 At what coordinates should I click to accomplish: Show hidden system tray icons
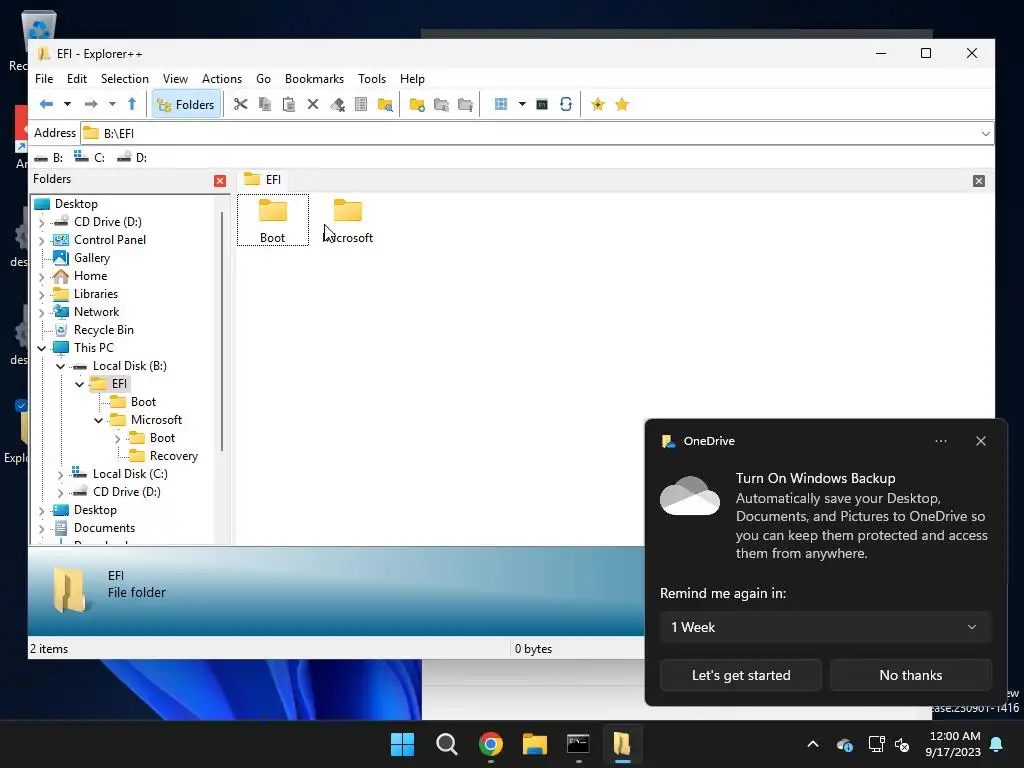pyautogui.click(x=813, y=744)
